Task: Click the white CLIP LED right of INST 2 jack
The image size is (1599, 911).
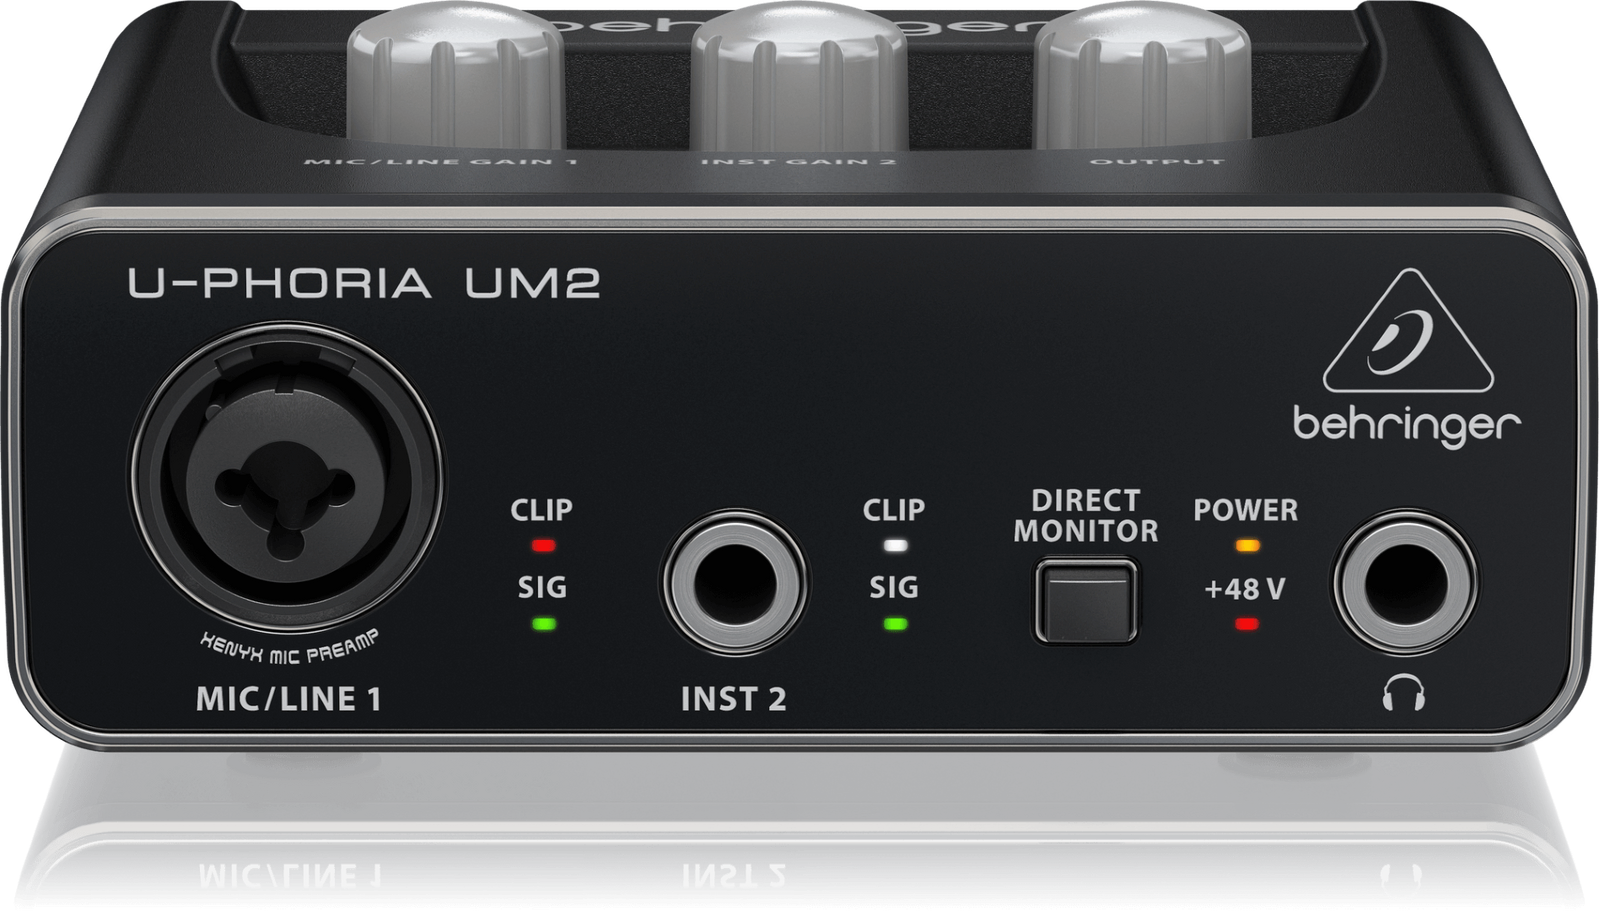Action: pos(895,547)
